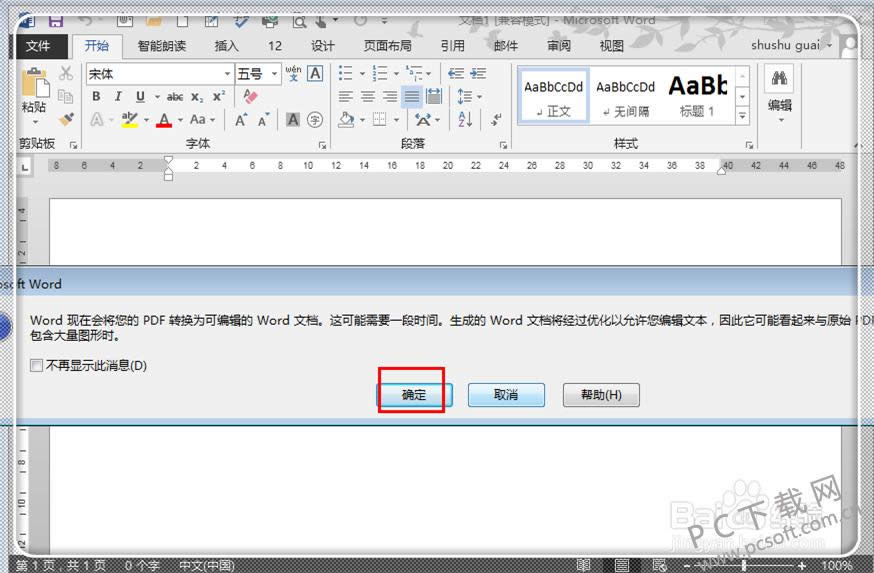
Task: Switch to the 审阅 tab
Action: (x=559, y=46)
